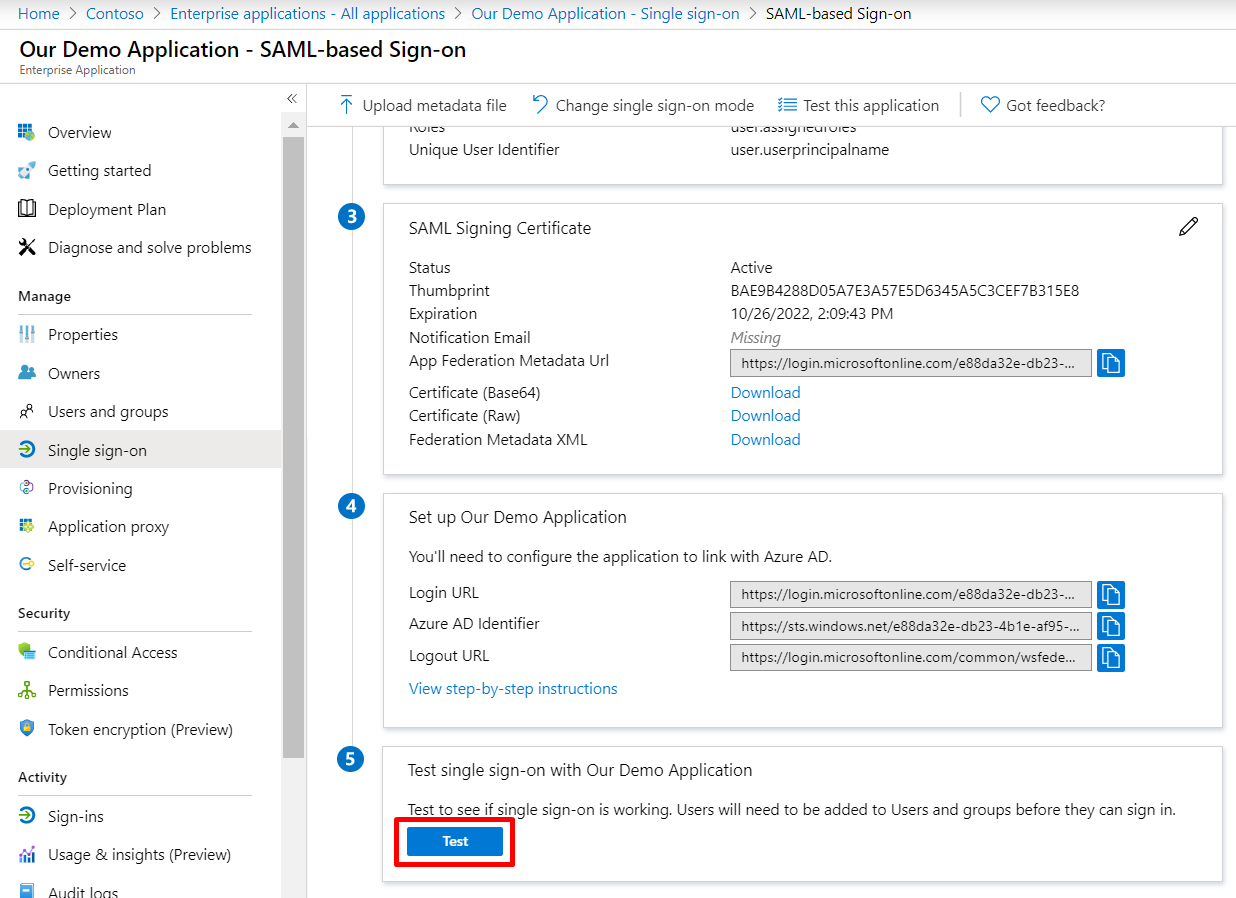Click the Diagnose and solve problems icon

[x=28, y=248]
